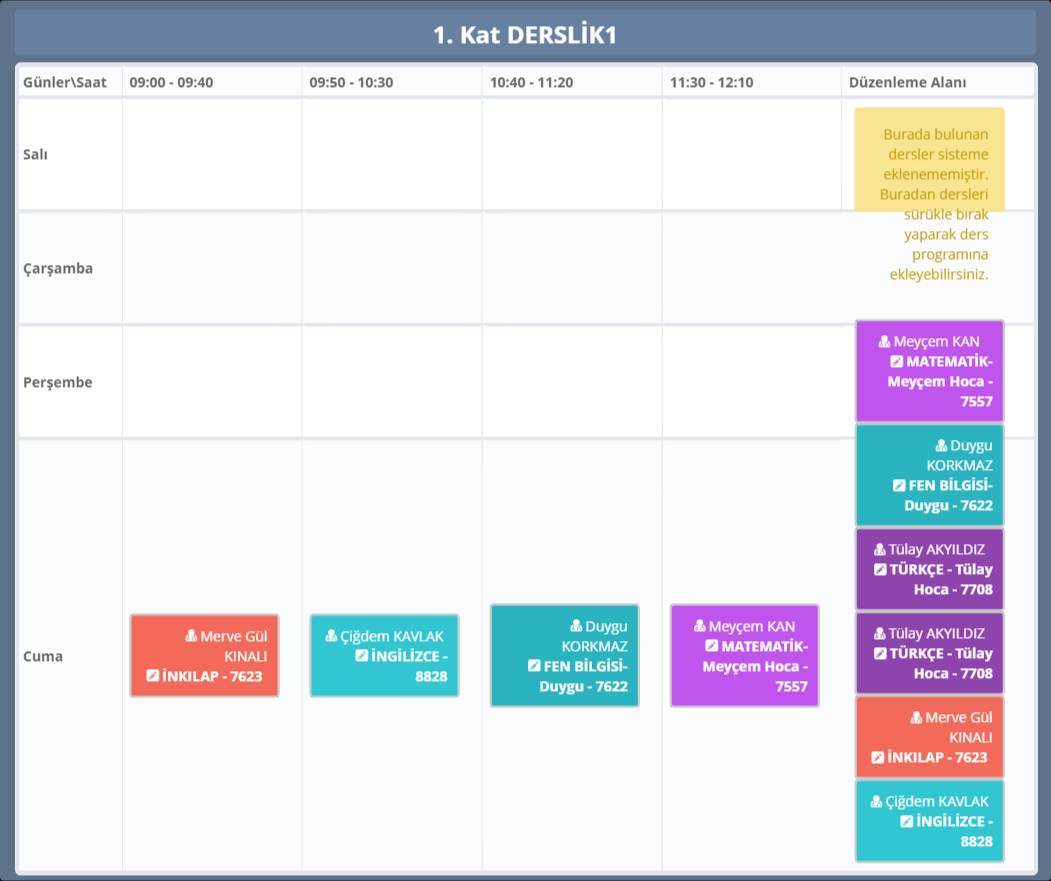Screen dimensions: 1051x881
Task: Click teacher icon on İNGİLİZCE card in Düzenleme Alanı
Action: tap(877, 802)
